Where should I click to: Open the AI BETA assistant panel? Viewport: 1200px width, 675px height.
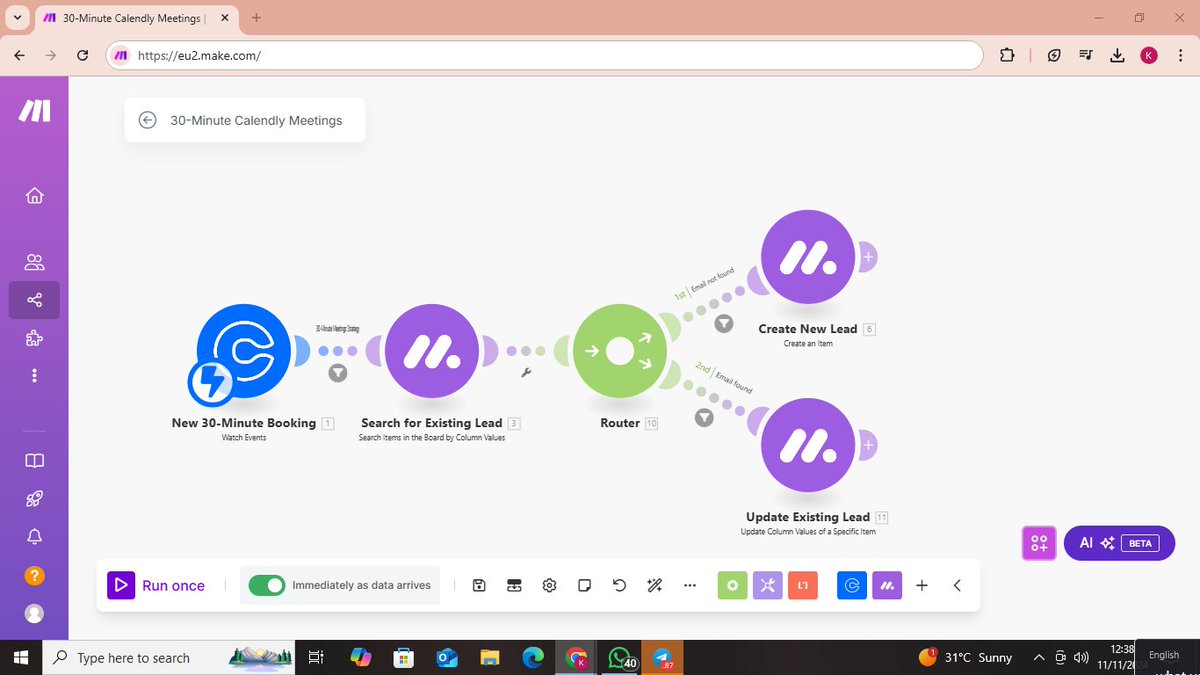[1119, 543]
